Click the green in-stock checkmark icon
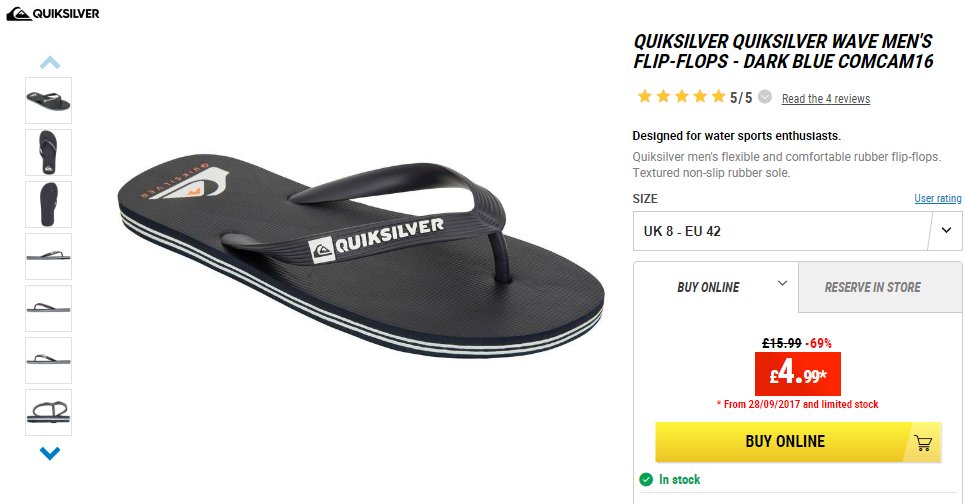This screenshot has height=504, width=965. click(x=646, y=479)
